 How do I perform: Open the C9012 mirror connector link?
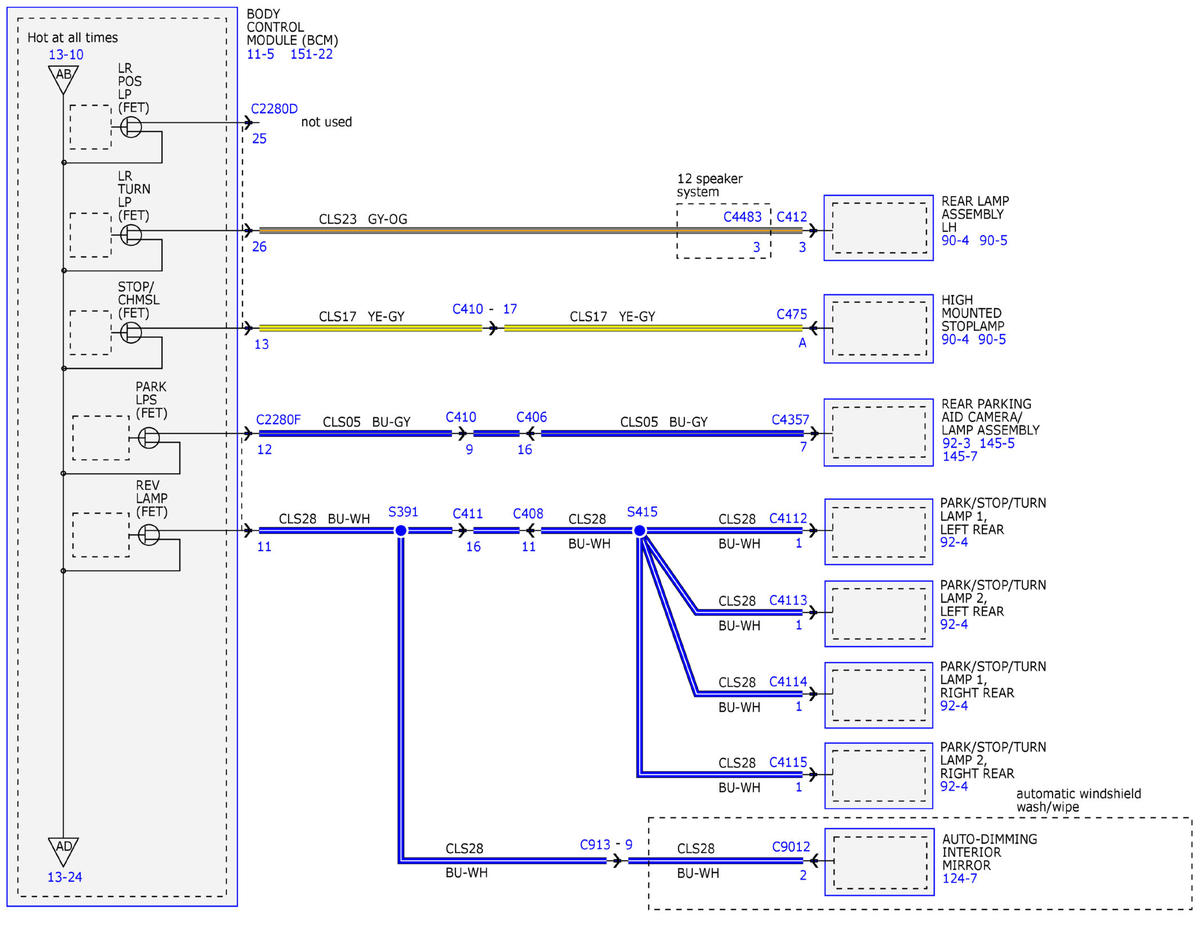(x=789, y=845)
